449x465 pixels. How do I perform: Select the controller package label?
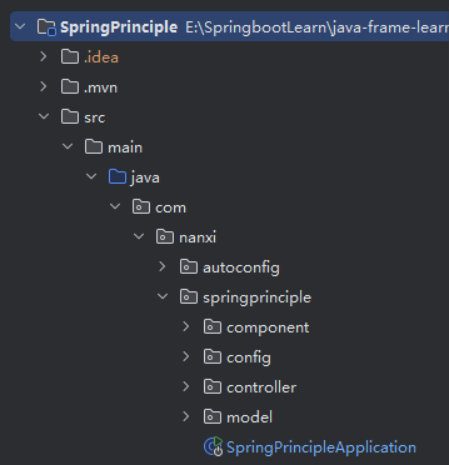[x=261, y=387]
